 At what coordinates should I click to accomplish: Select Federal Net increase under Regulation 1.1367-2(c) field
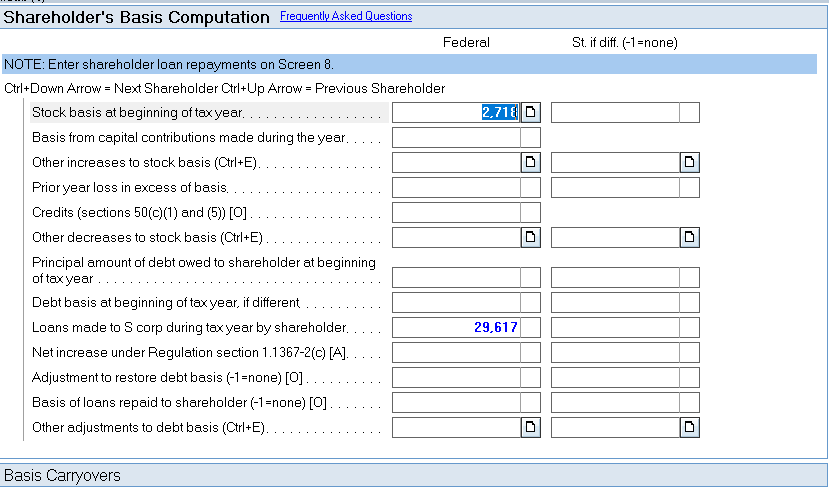point(456,352)
